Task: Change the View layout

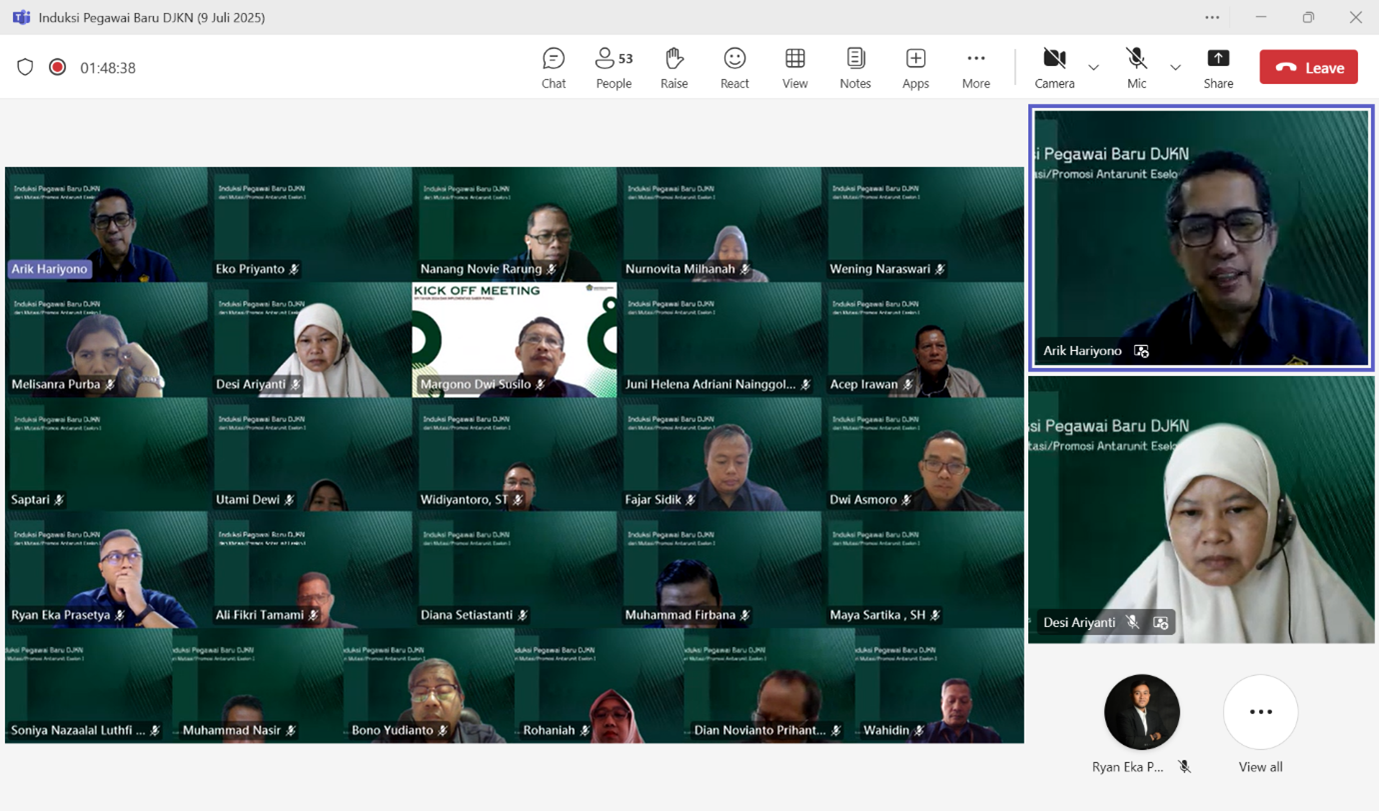Action: 795,67
